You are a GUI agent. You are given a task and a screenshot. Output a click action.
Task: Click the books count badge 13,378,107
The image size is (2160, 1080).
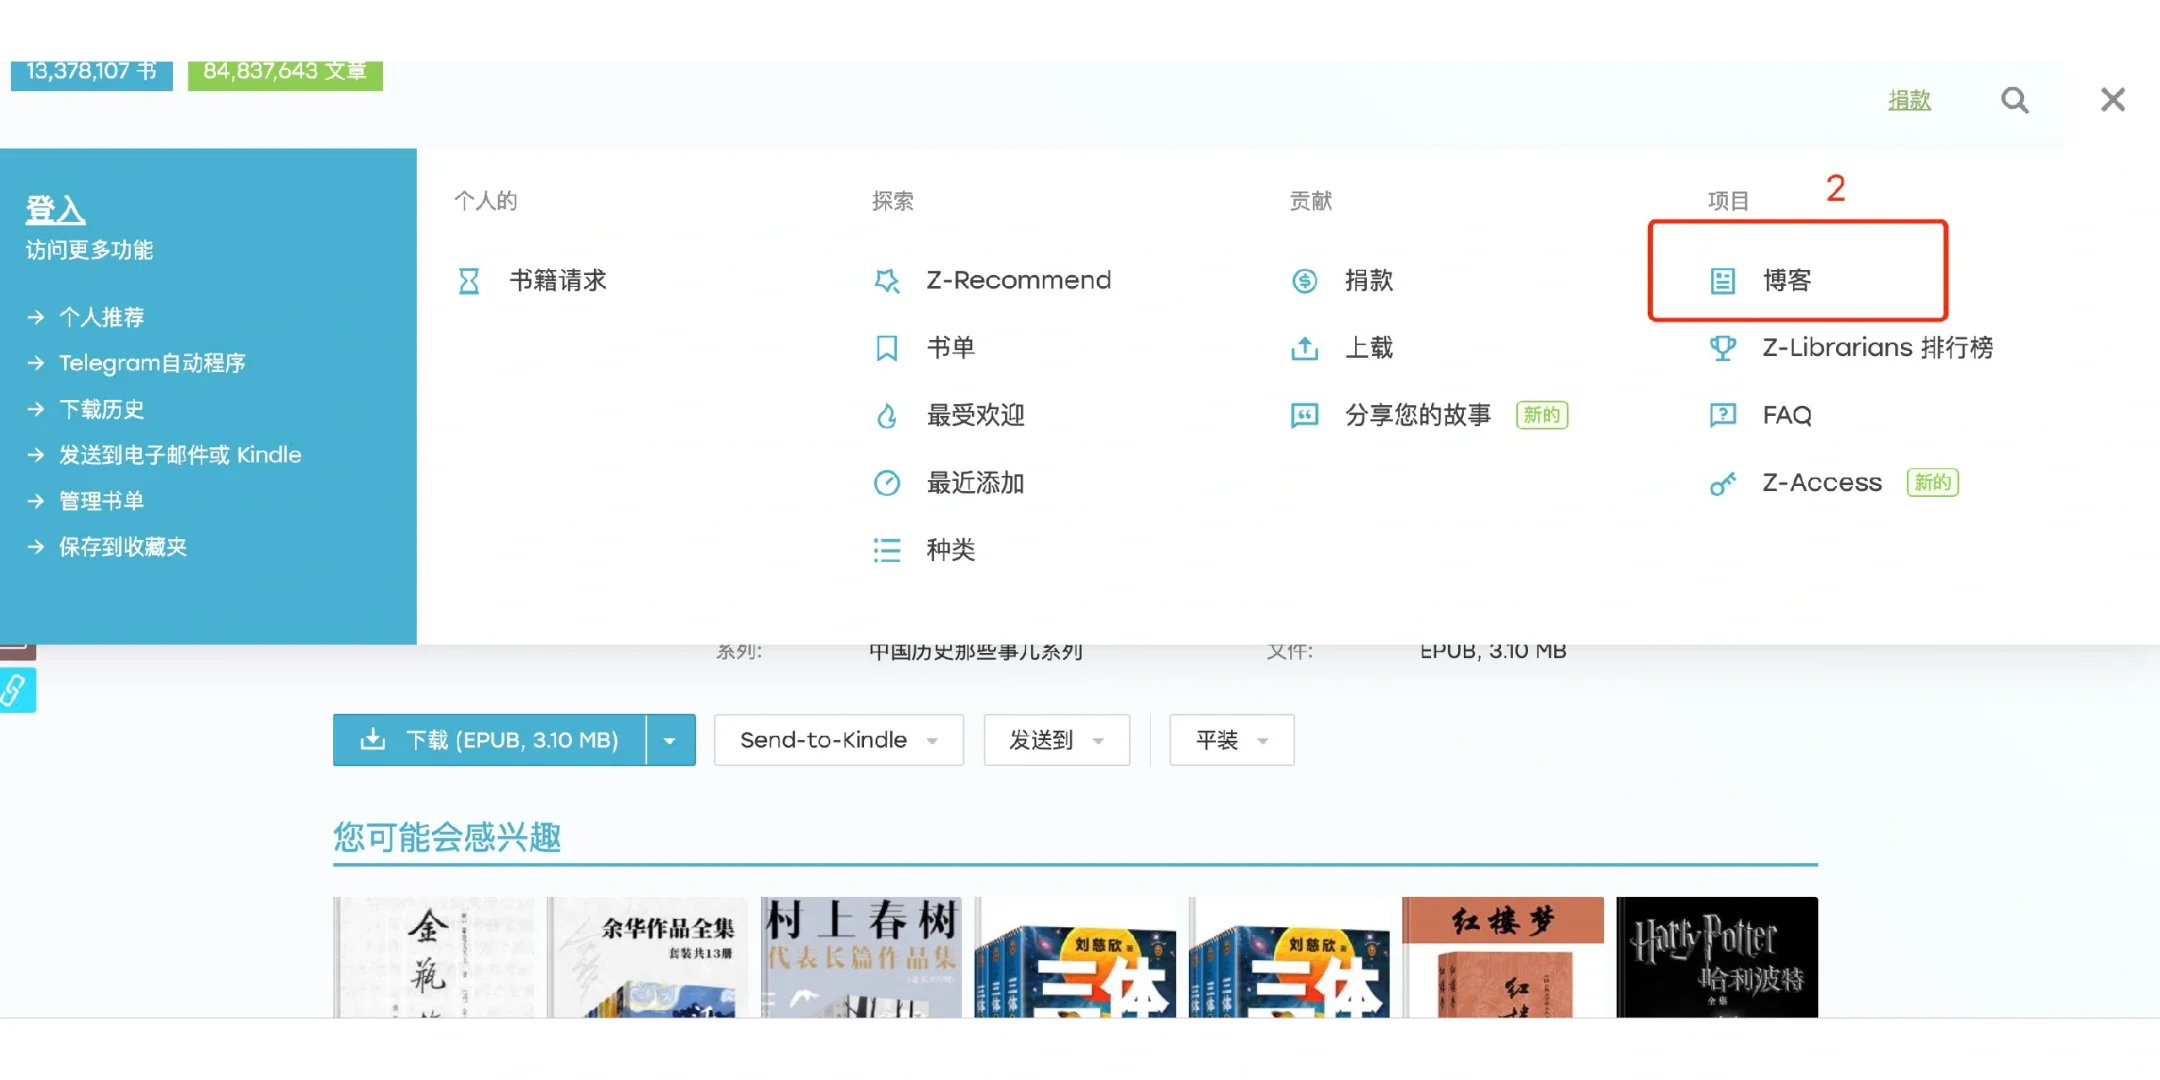point(91,74)
